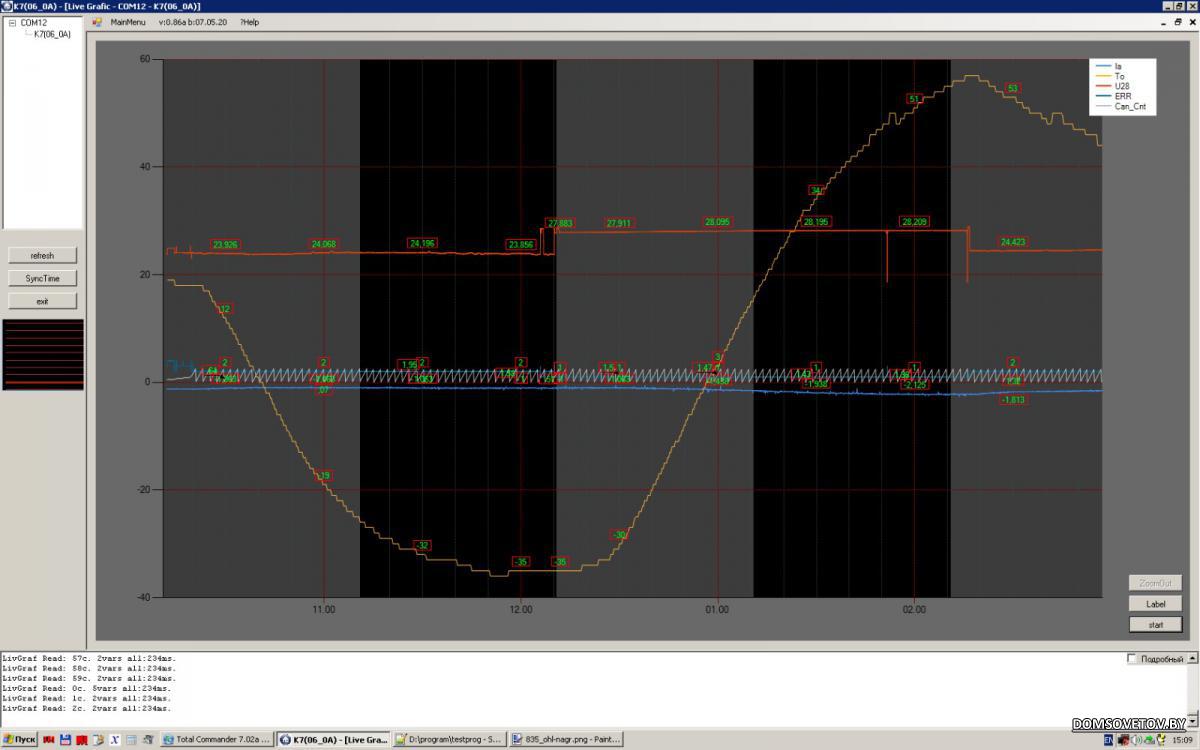This screenshot has width=1200, height=750.
Task: Enable the Подробный checkbox
Action: [1132, 659]
